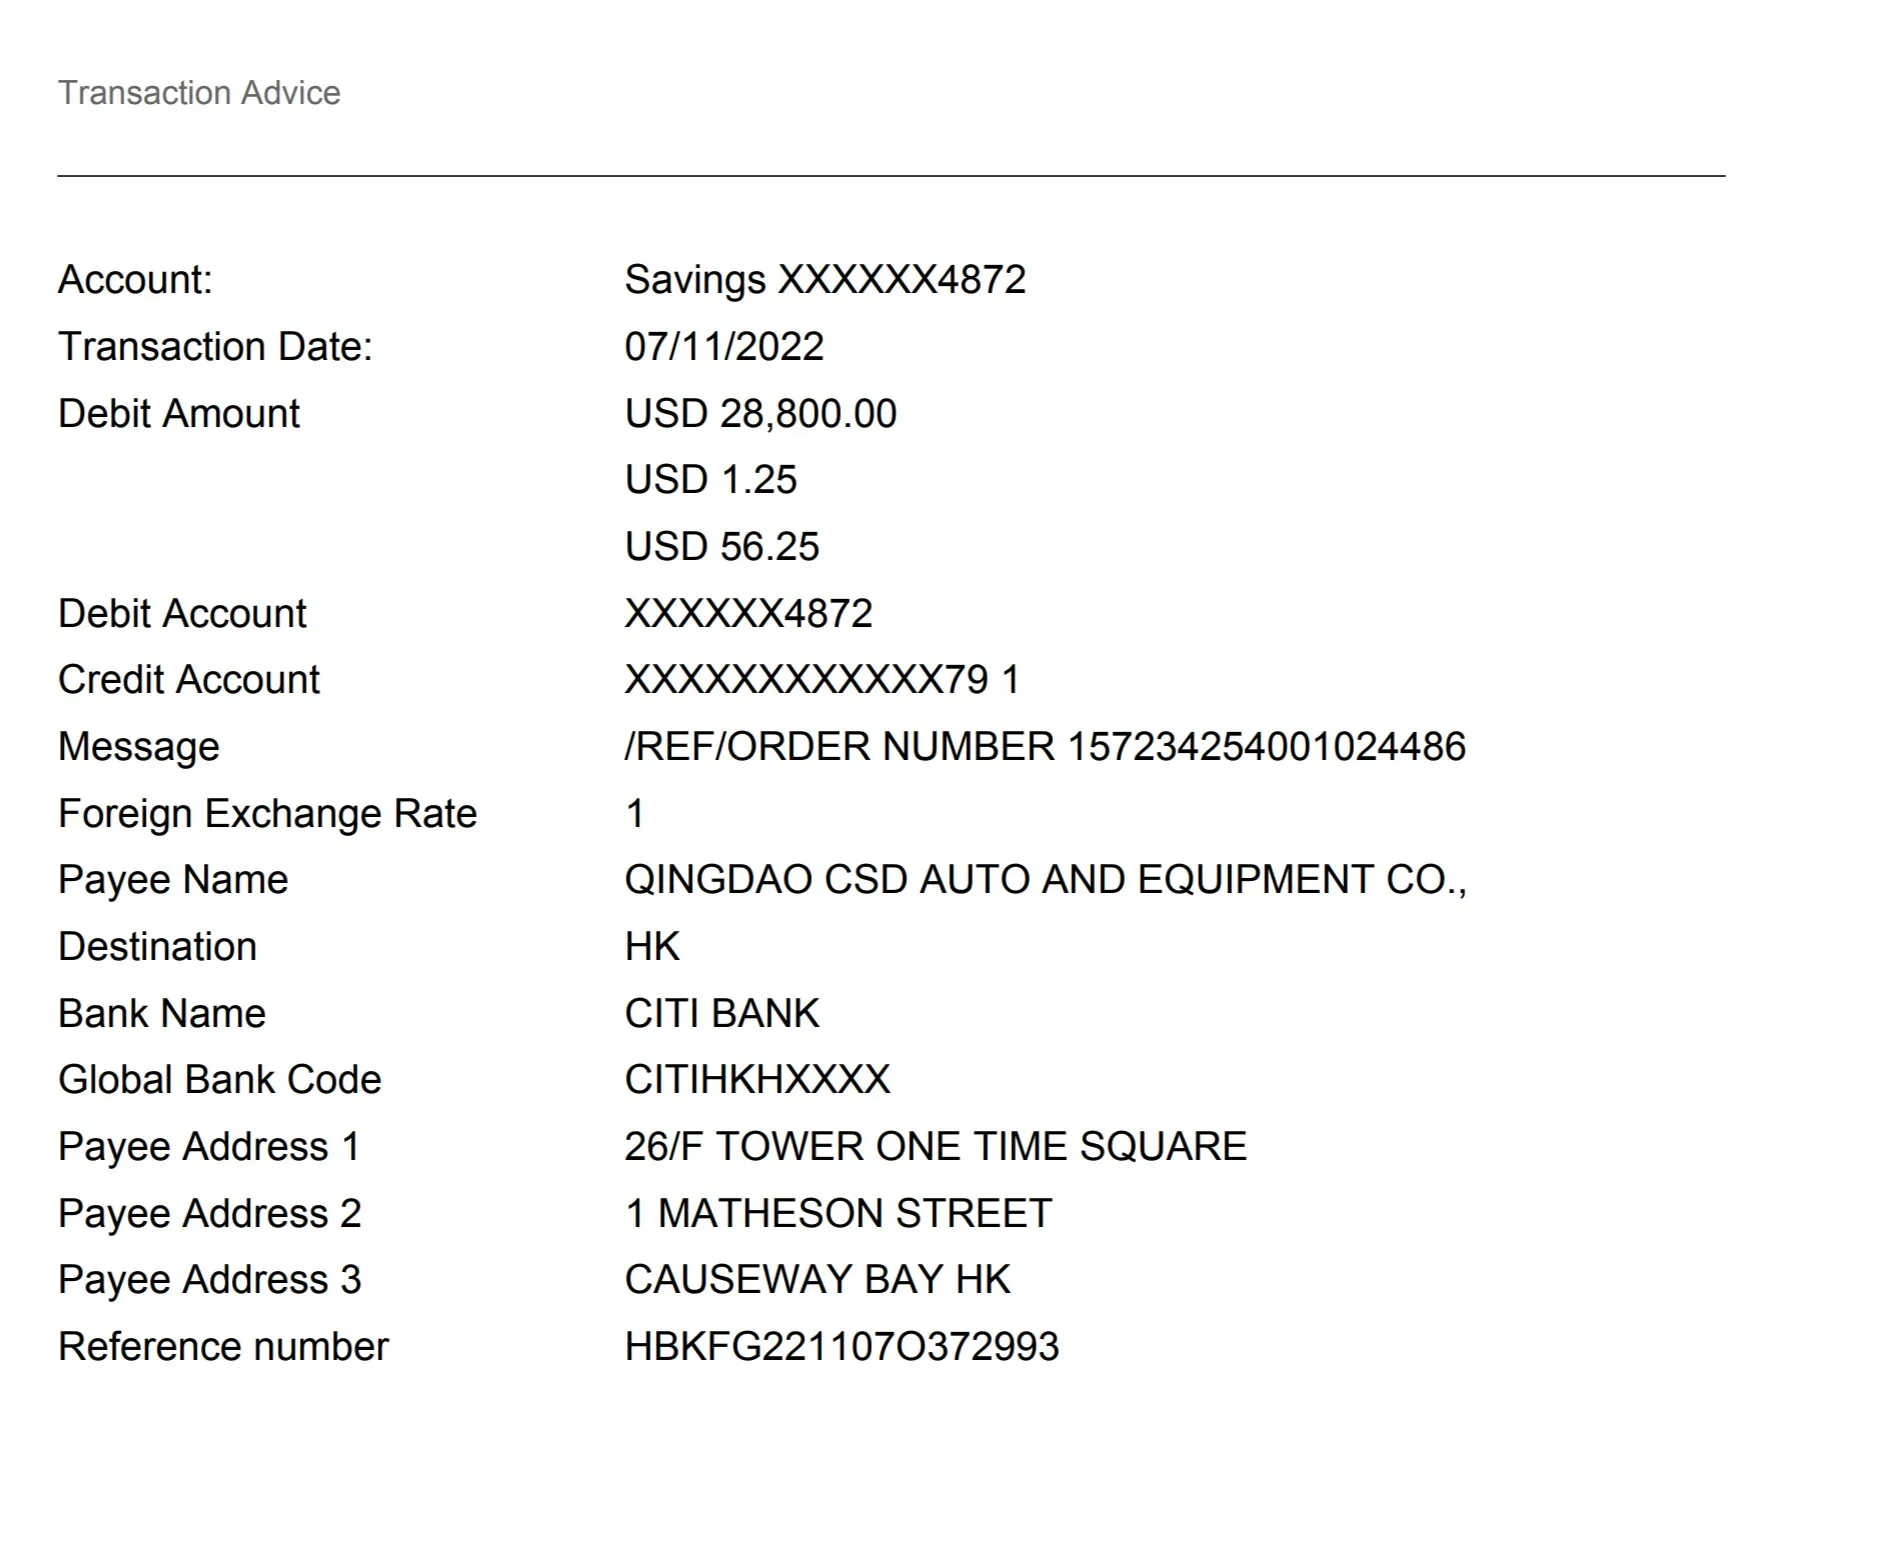Click the order number message text
This screenshot has width=1896, height=1557.
click(x=1044, y=747)
